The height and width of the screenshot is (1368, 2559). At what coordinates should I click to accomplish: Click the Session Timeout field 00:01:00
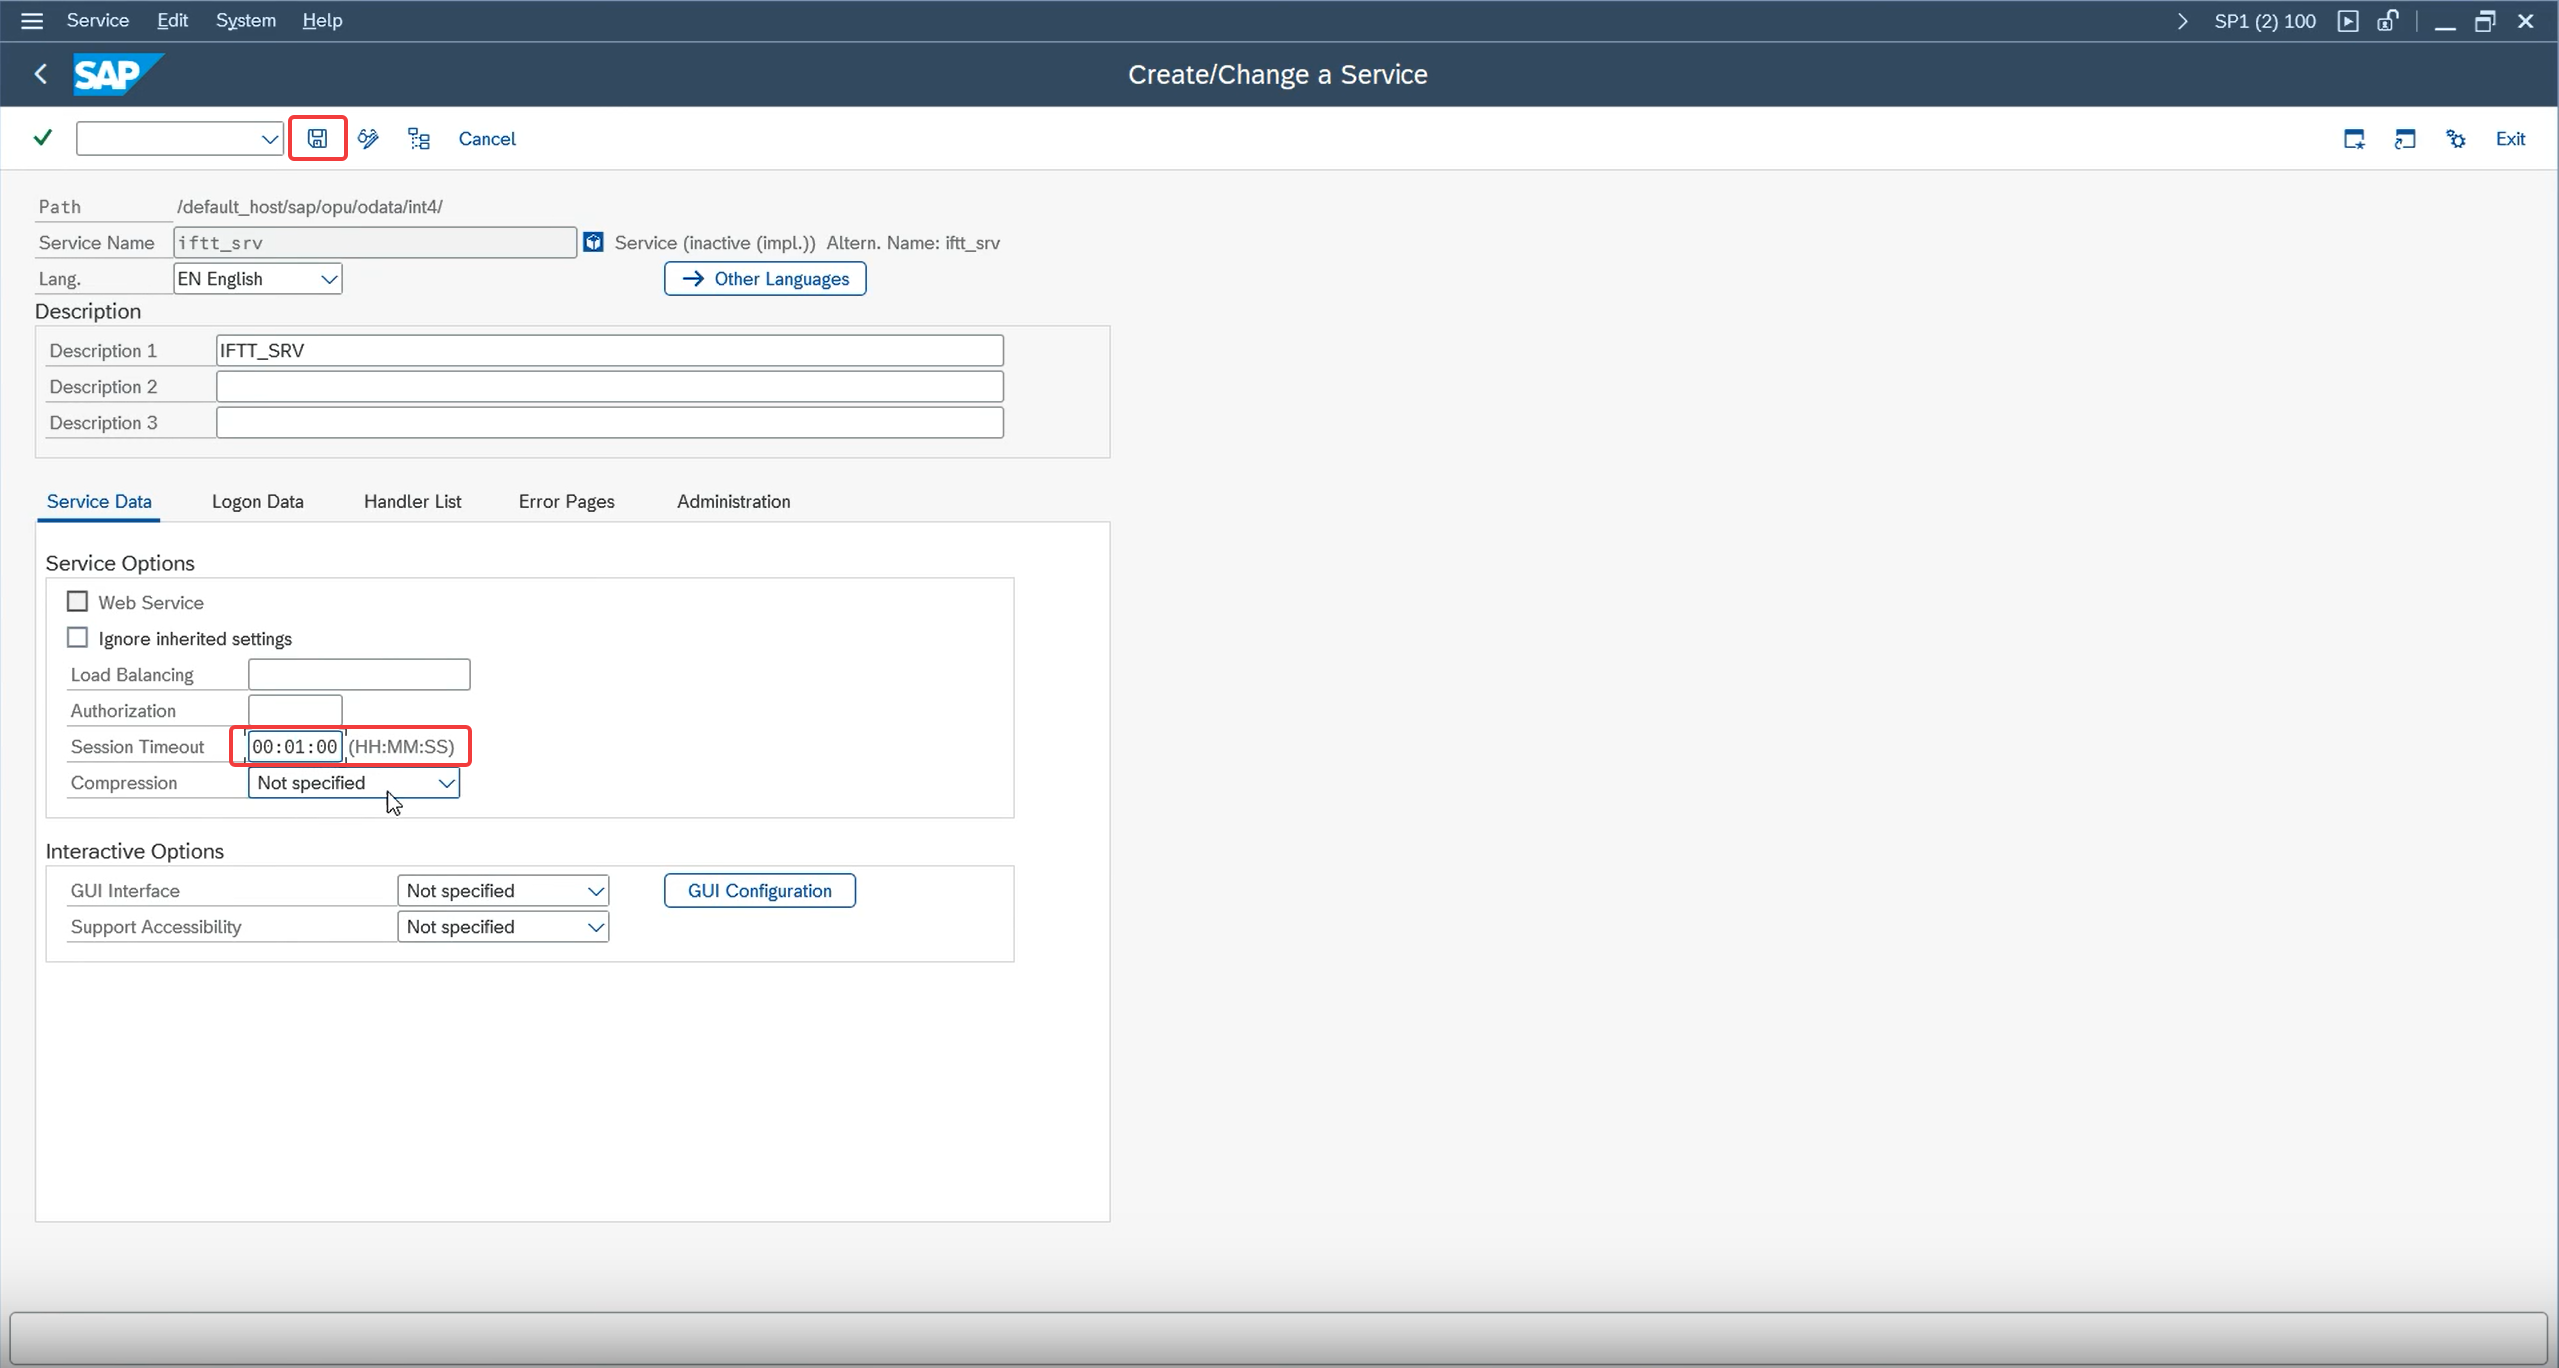[295, 746]
